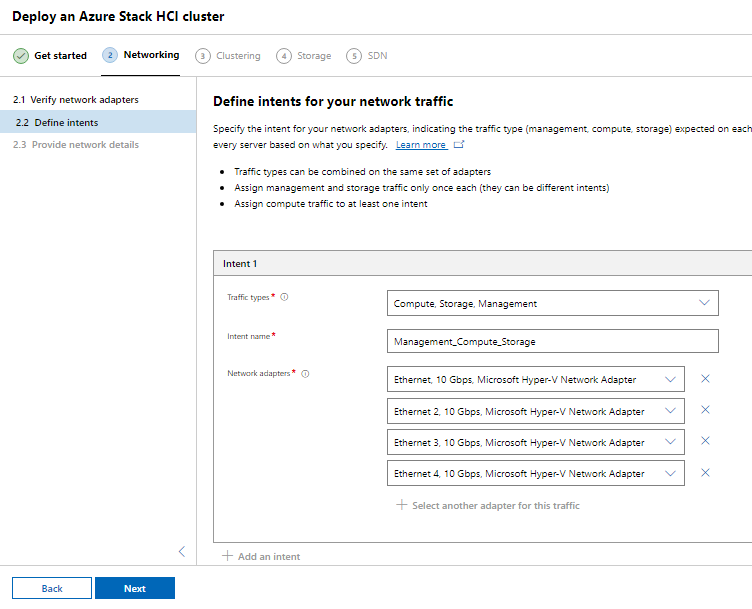Click the Intent 1 header bar
The width and height of the screenshot is (752, 609).
click(x=482, y=263)
